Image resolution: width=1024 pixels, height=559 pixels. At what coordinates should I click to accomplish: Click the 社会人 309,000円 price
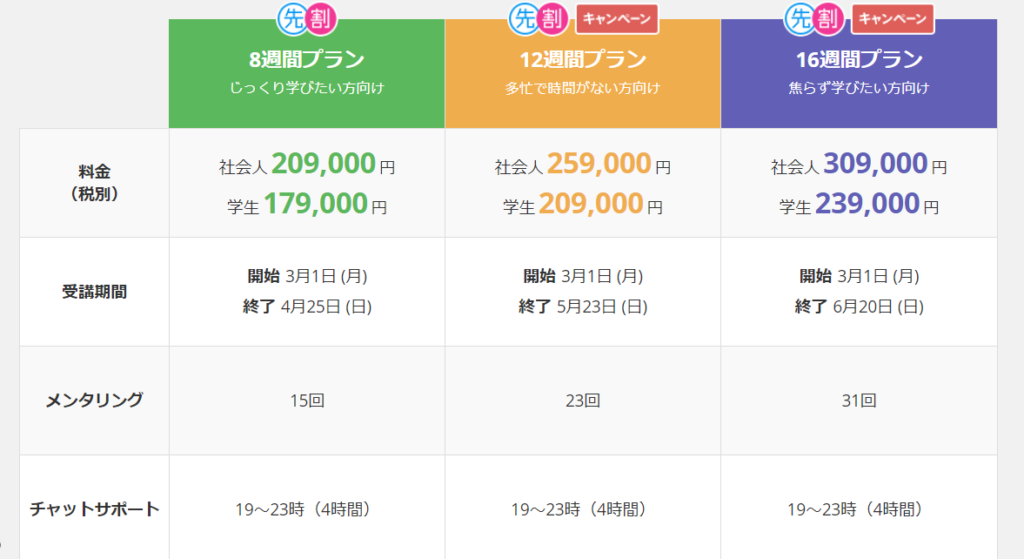coord(859,164)
